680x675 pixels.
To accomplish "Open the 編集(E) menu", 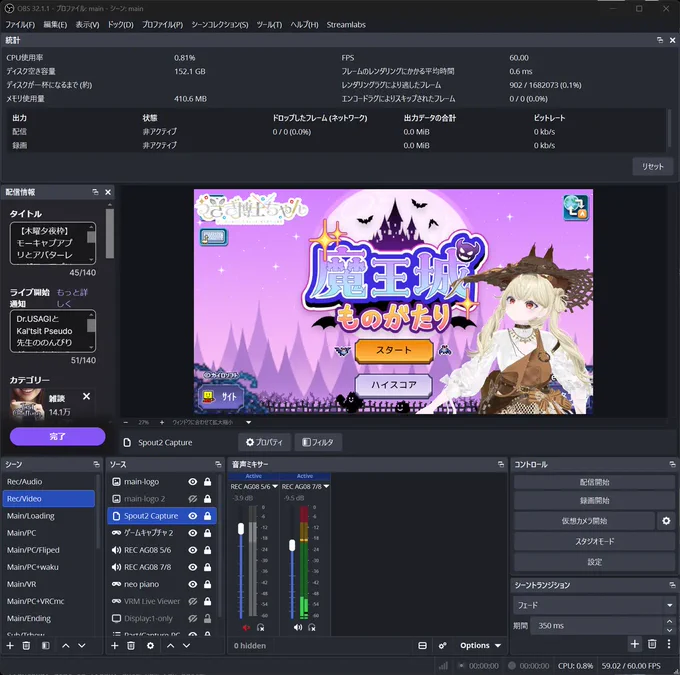I will [x=55, y=25].
